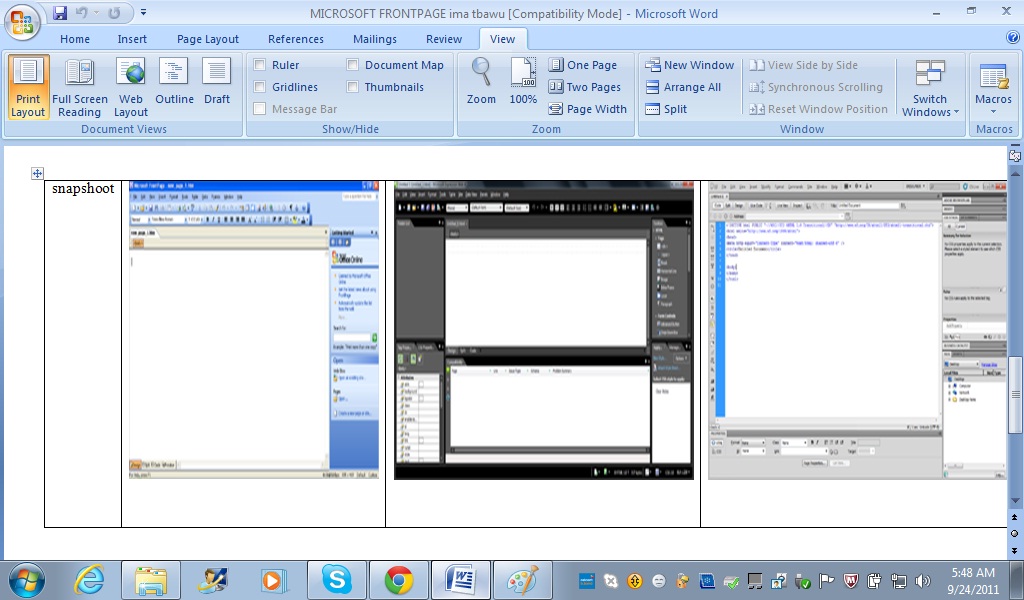Go to Next Page double-arrow button
Image resolution: width=1024 pixels, height=600 pixels.
click(x=1015, y=550)
